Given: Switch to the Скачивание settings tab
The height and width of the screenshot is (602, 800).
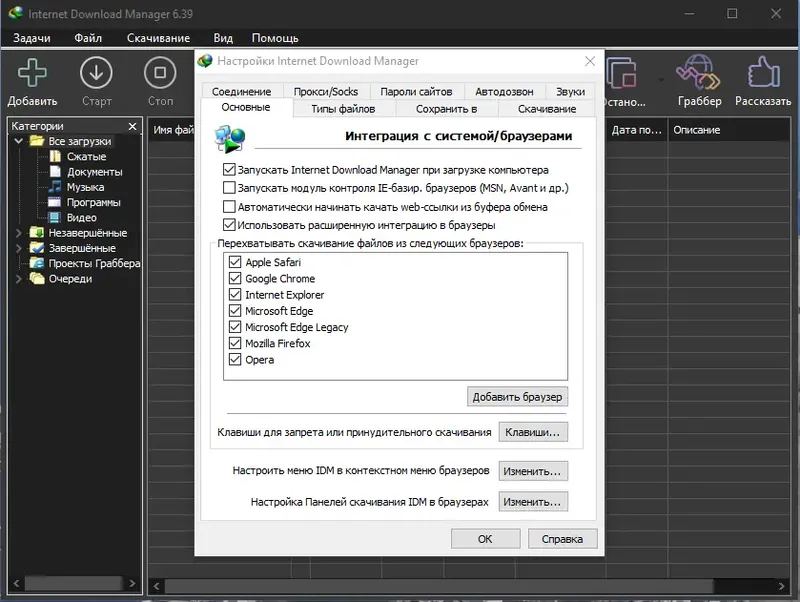Looking at the screenshot, I should coord(547,109).
